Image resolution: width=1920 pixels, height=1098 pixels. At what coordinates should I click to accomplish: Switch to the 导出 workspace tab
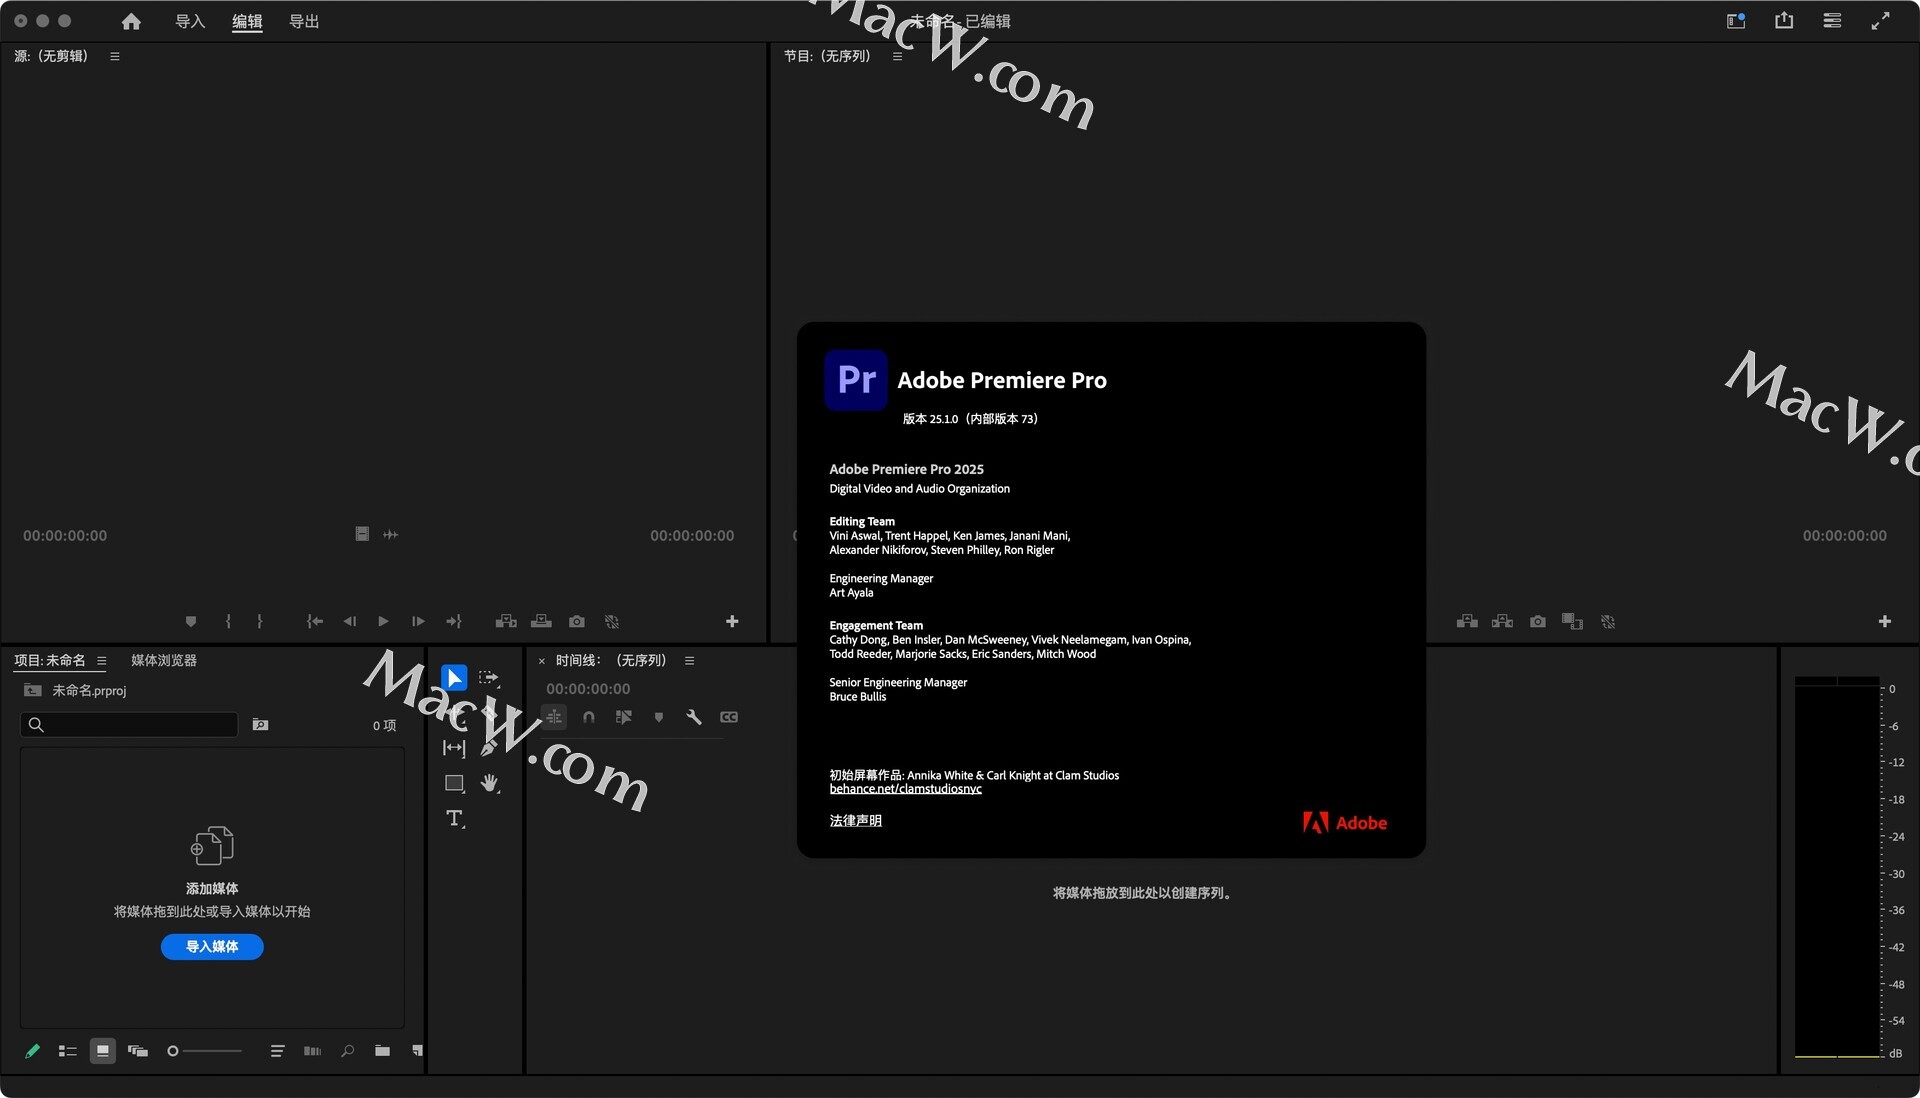(304, 21)
